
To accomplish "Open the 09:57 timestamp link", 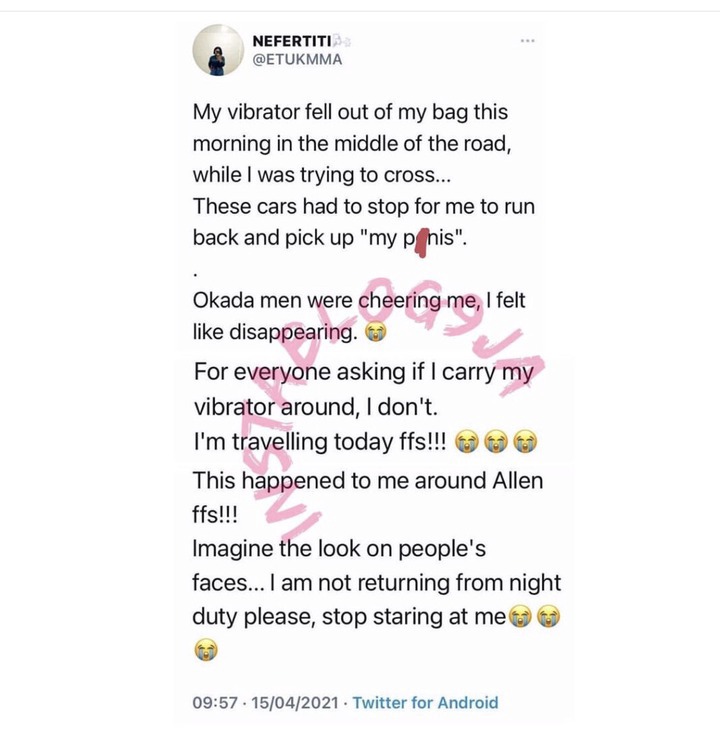I will coord(215,703).
